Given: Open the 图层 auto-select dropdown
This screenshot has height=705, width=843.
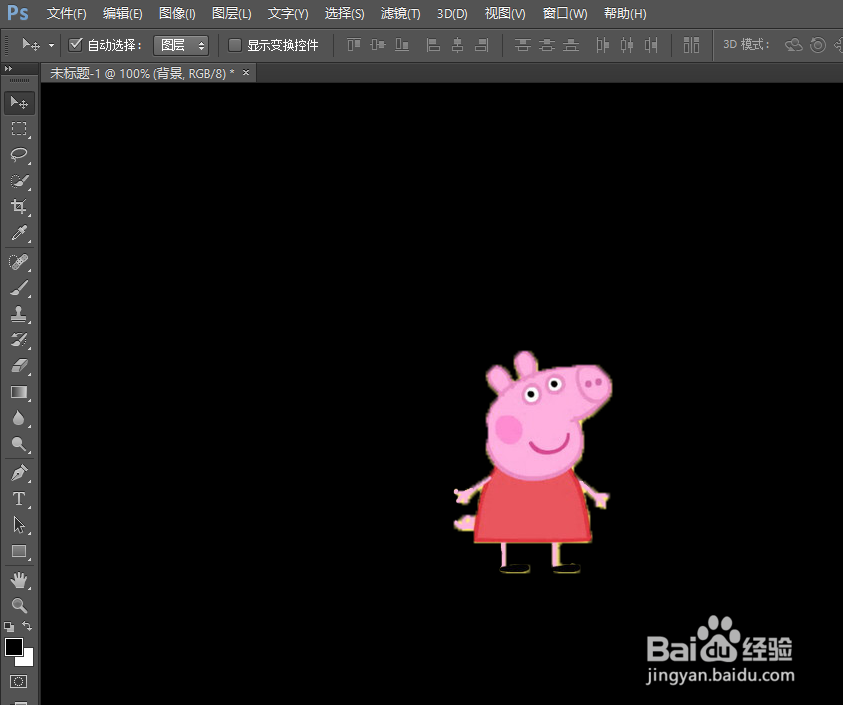Looking at the screenshot, I should [181, 45].
